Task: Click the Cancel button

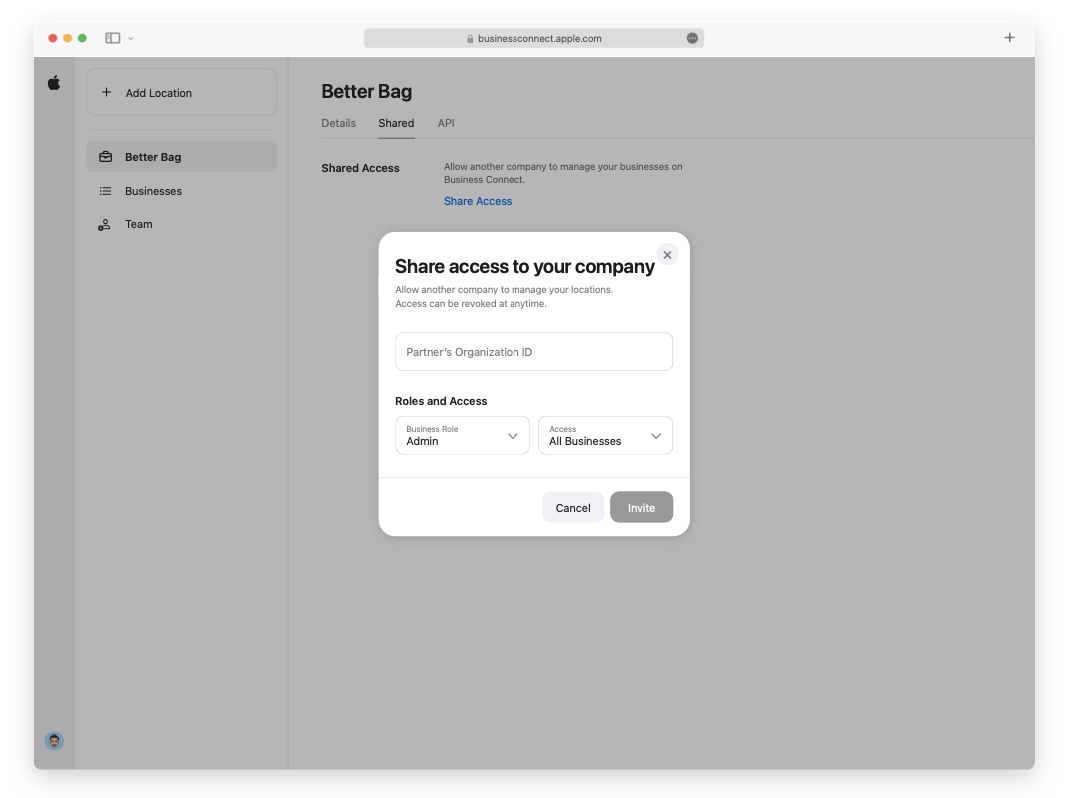Action: pyautogui.click(x=573, y=508)
